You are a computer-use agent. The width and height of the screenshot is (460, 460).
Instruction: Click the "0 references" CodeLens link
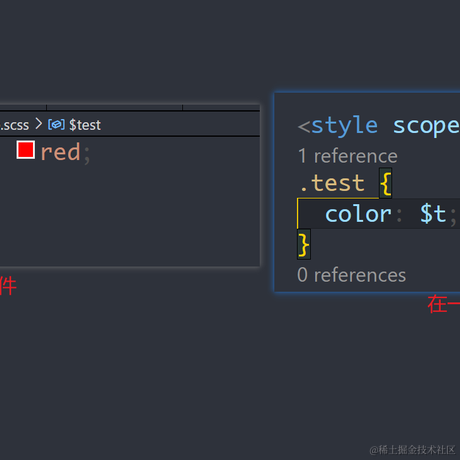351,275
